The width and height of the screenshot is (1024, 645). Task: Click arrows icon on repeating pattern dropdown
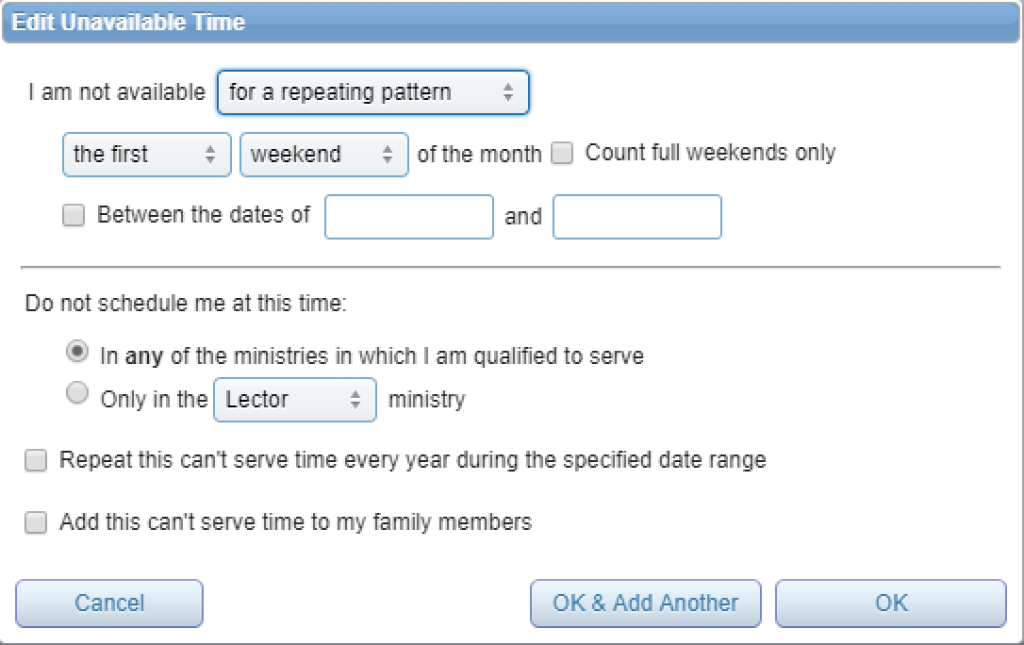[508, 92]
